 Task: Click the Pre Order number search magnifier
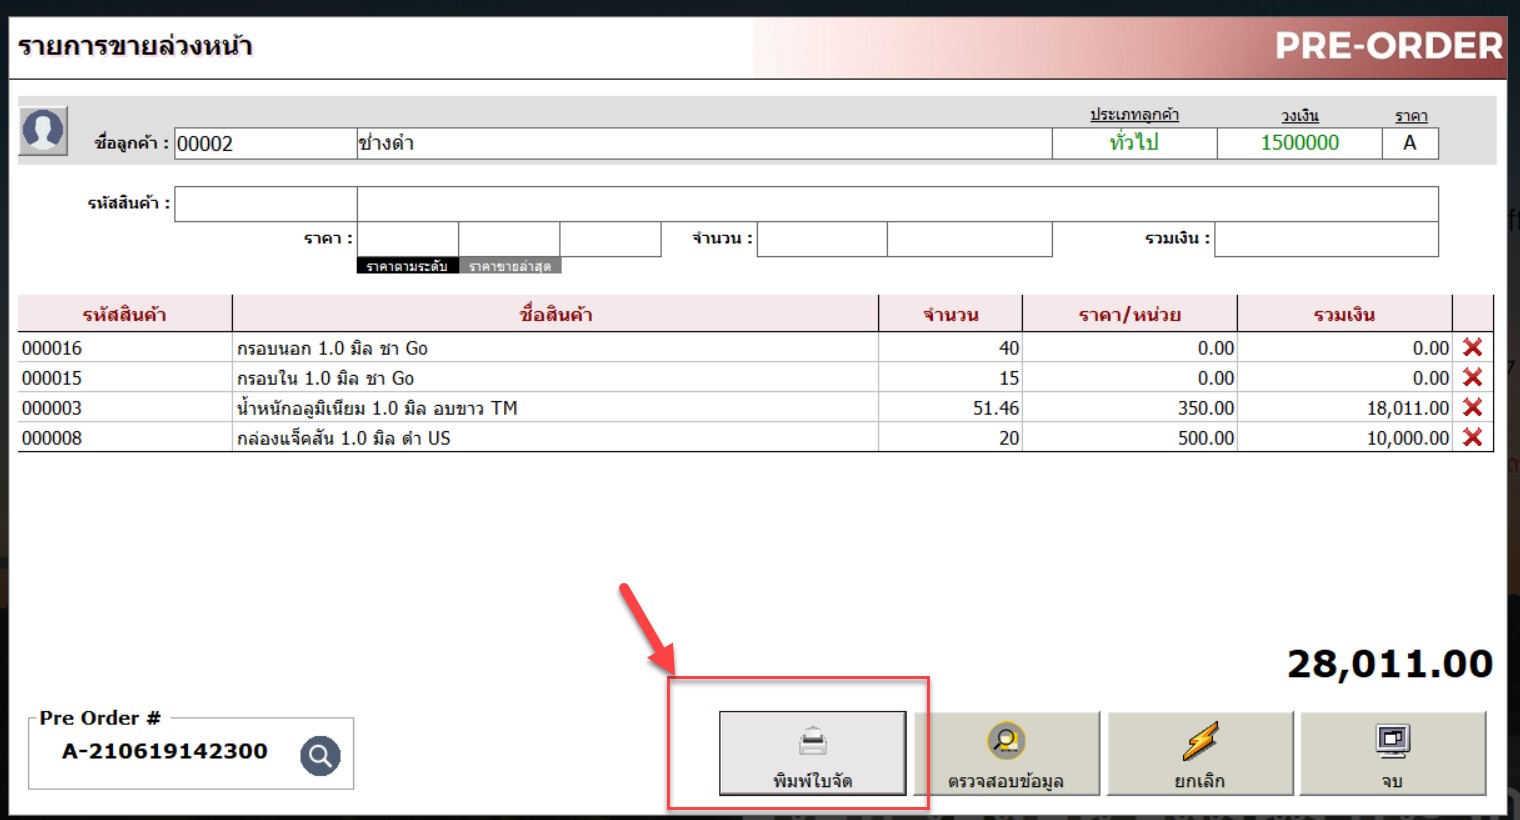pos(320,755)
